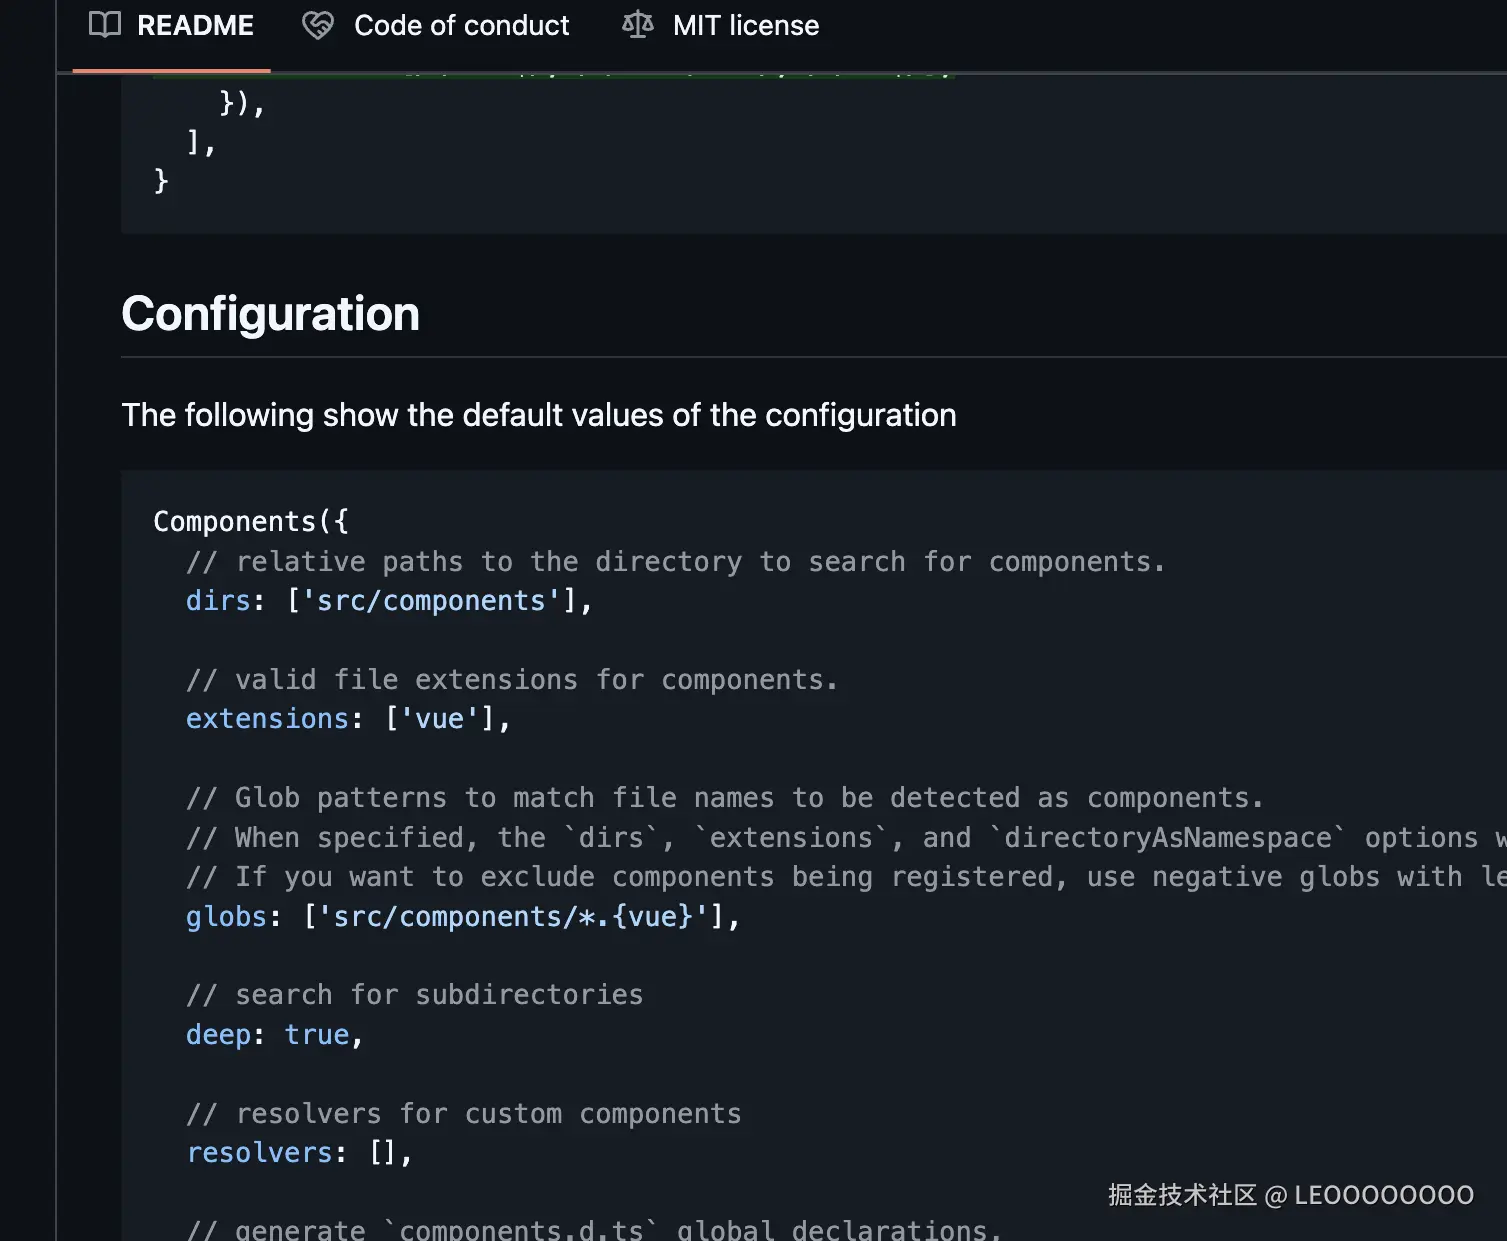This screenshot has height=1241, width=1507.
Task: Click the globs property name
Action: point(226,917)
